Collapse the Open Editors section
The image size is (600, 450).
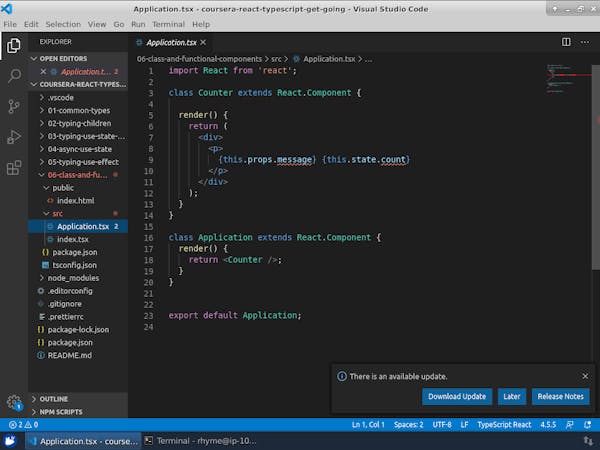tap(78, 59)
